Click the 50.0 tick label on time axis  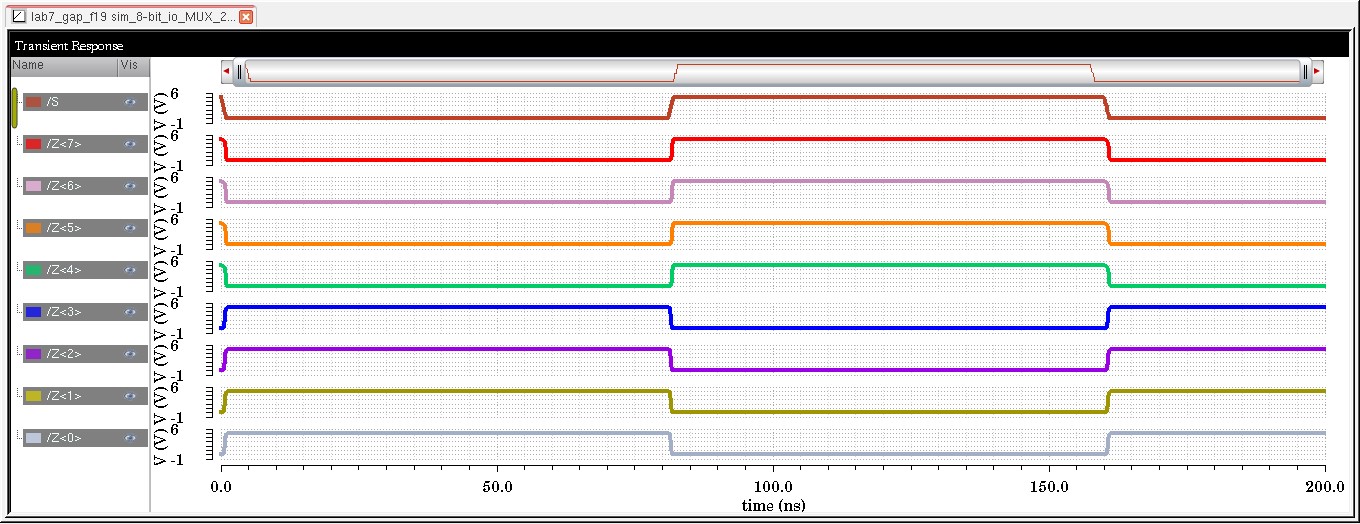click(497, 489)
